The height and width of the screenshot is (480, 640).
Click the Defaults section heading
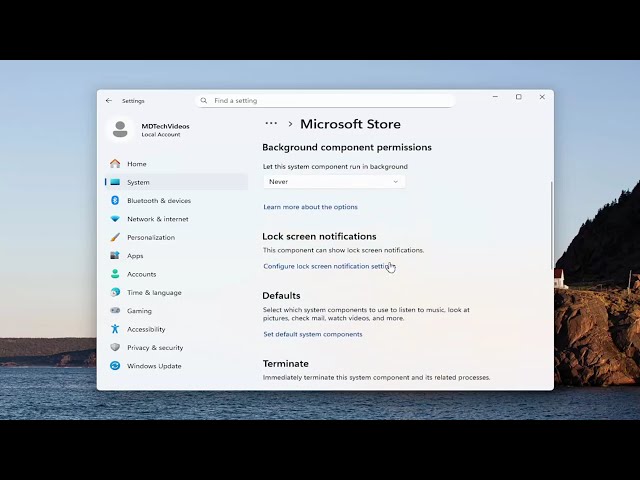click(281, 296)
